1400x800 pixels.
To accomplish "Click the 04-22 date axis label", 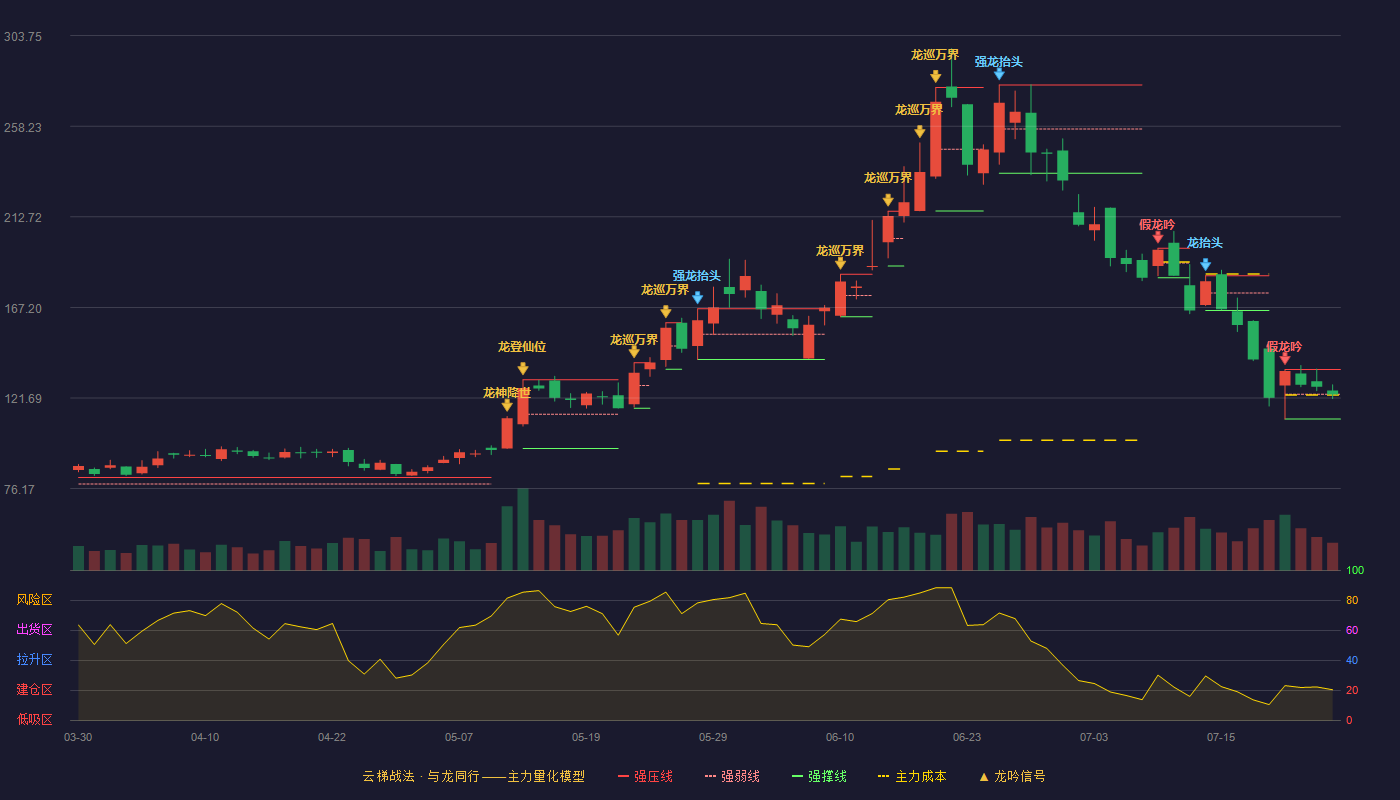I will pos(332,737).
